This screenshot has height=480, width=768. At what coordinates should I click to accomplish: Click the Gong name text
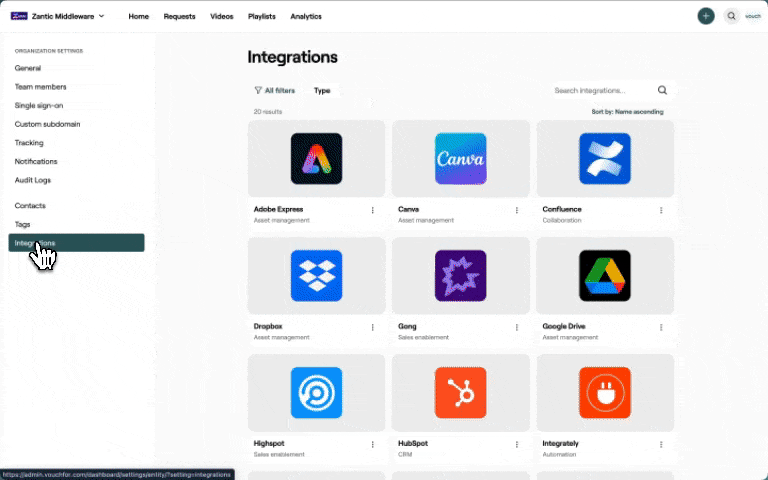point(407,326)
